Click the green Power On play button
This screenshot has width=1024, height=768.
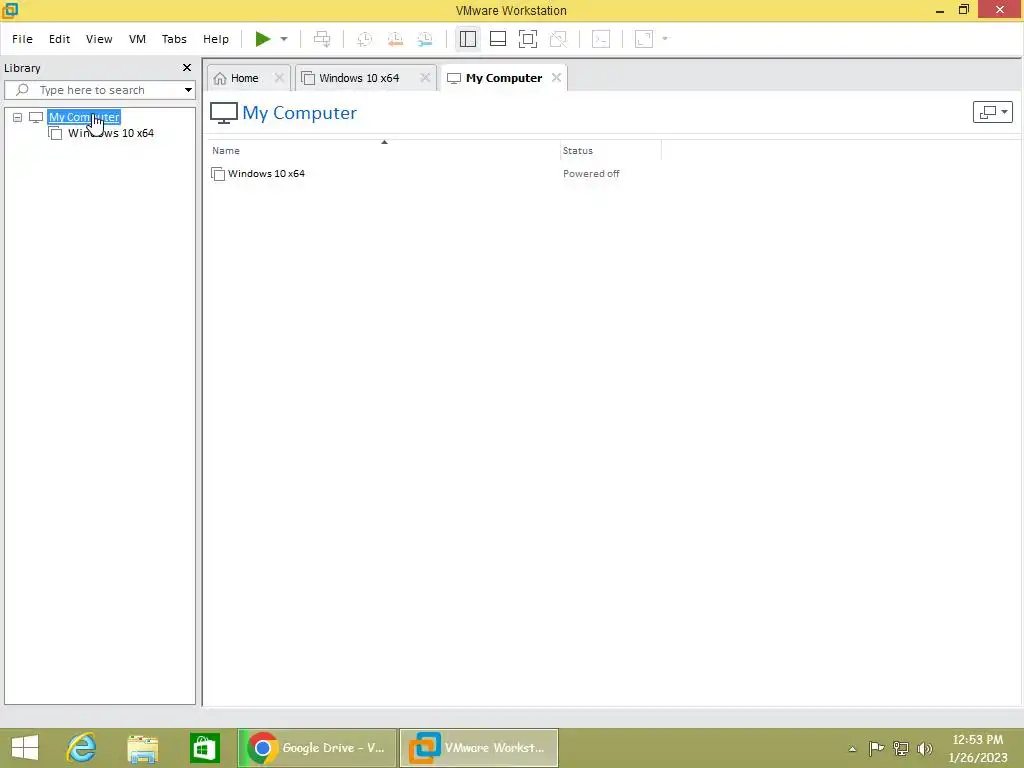tap(263, 39)
